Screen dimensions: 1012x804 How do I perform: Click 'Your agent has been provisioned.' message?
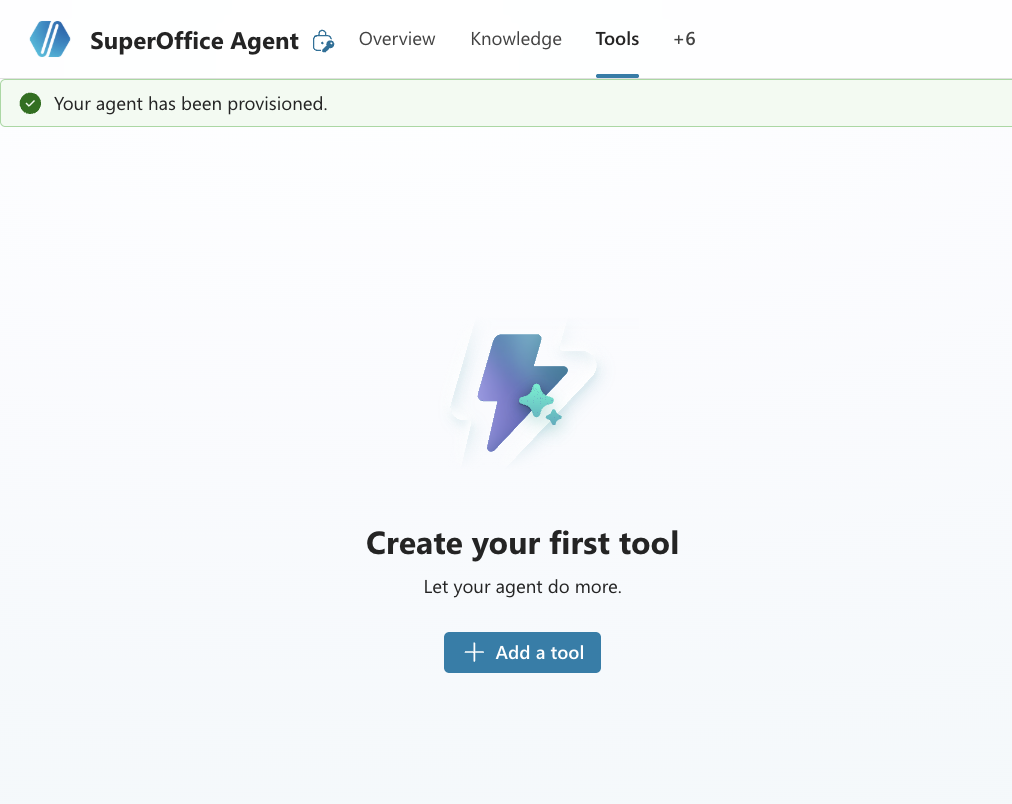coord(190,103)
